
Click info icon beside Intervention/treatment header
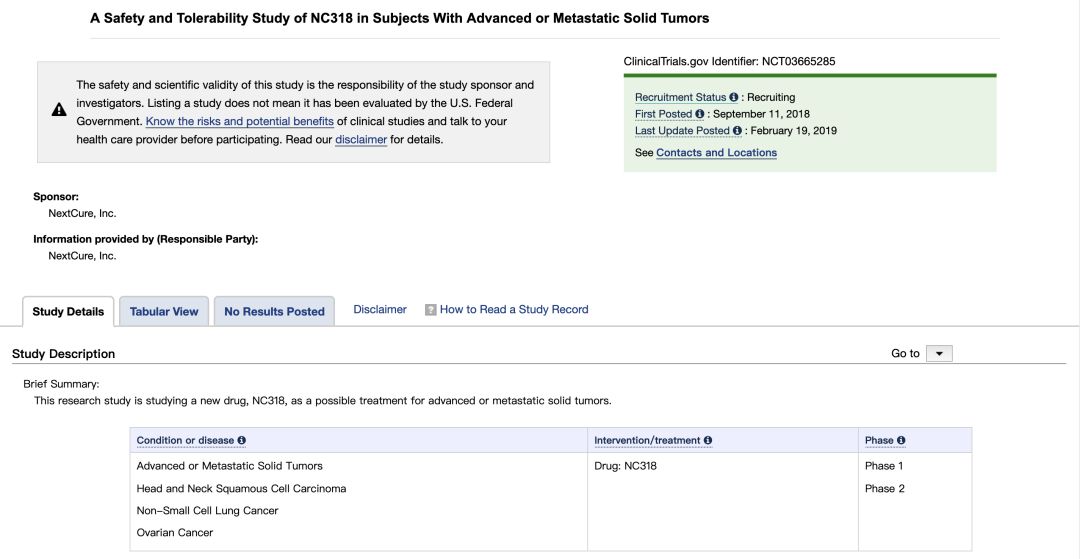708,441
